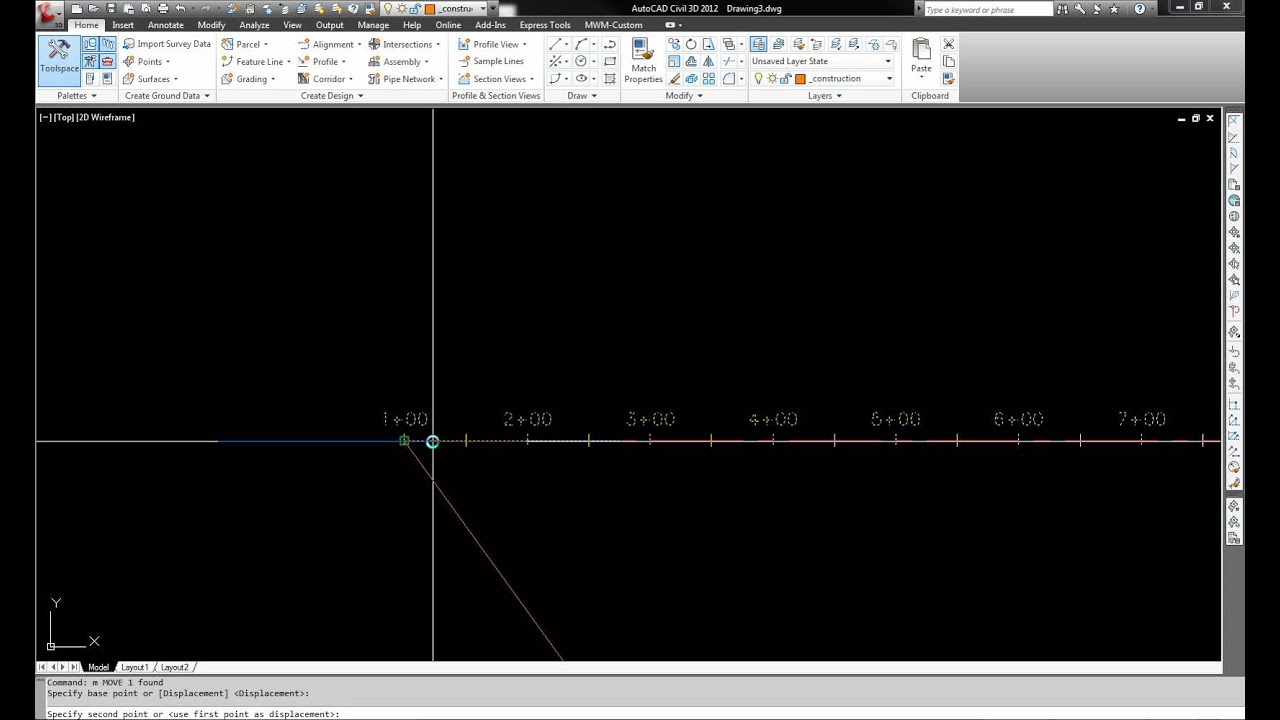Click the Section Views button
The width and height of the screenshot is (1280, 720).
pyautogui.click(x=496, y=78)
